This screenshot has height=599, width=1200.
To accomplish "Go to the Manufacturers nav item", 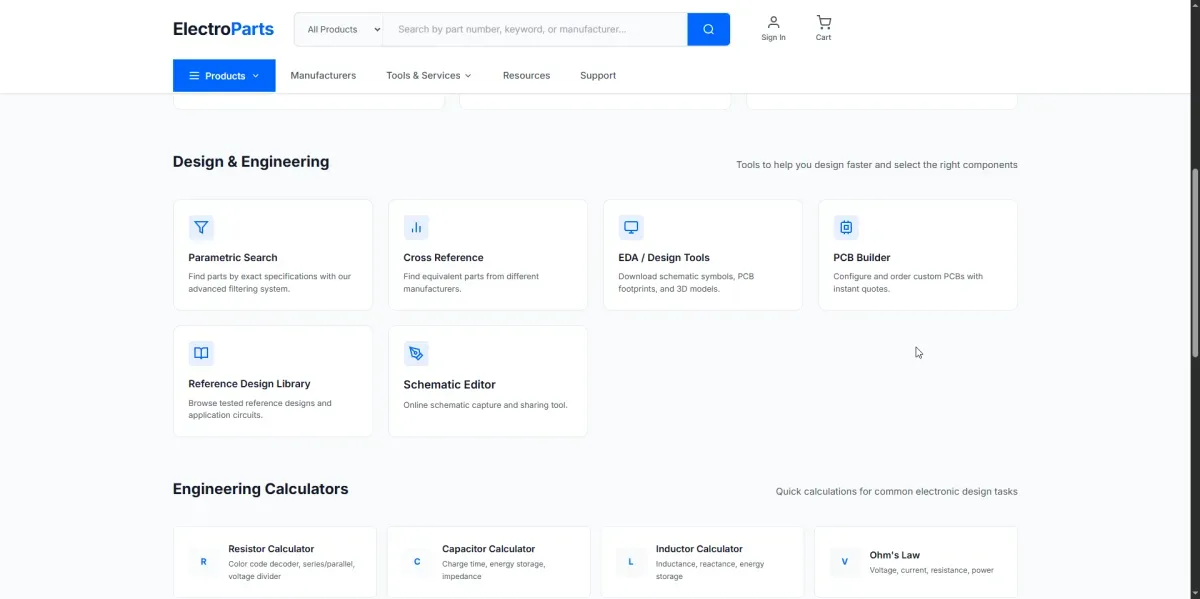I will (x=323, y=75).
